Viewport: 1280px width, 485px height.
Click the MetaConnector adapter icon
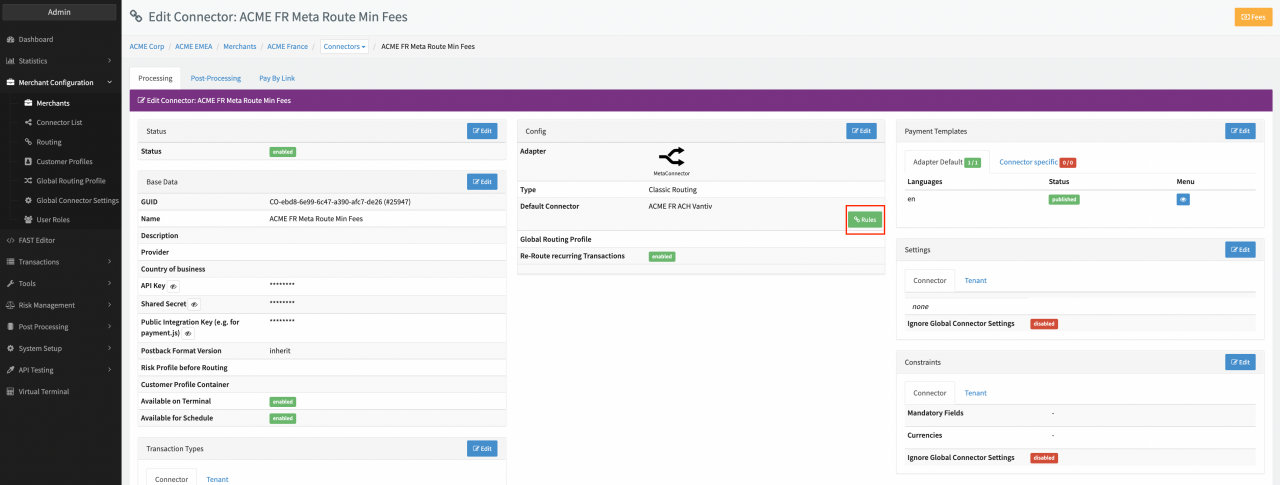coord(671,157)
